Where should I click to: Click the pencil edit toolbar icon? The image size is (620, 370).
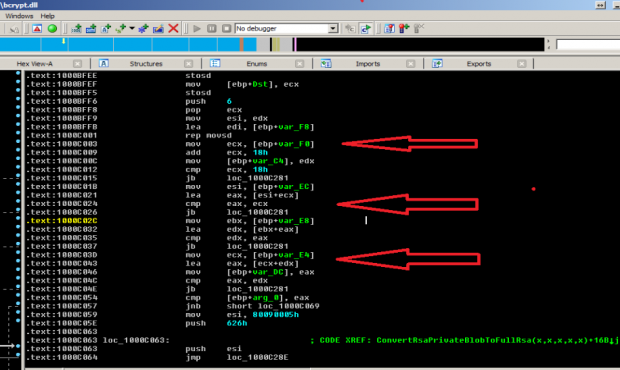click(158, 28)
